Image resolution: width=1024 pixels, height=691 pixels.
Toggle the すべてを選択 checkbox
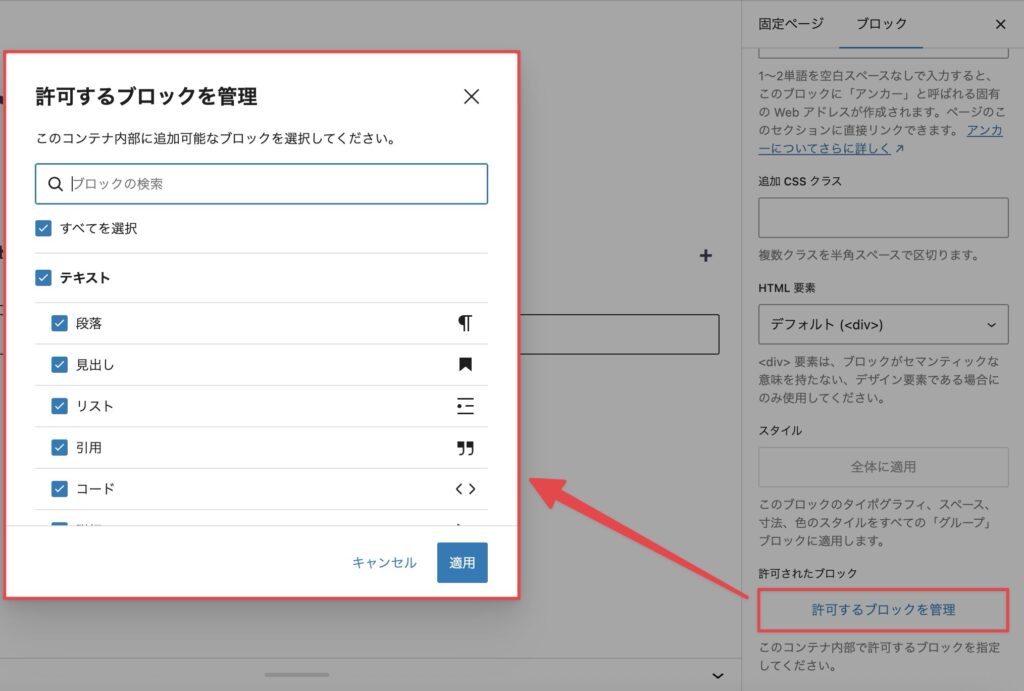43,228
